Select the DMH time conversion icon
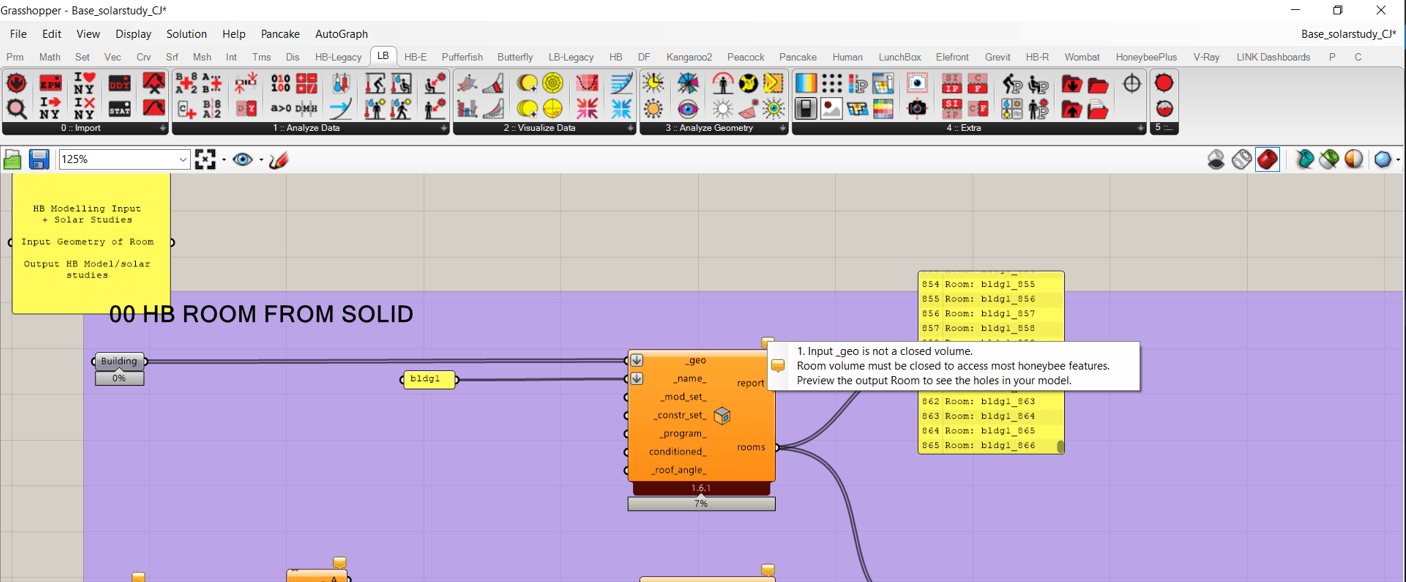 pos(307,108)
